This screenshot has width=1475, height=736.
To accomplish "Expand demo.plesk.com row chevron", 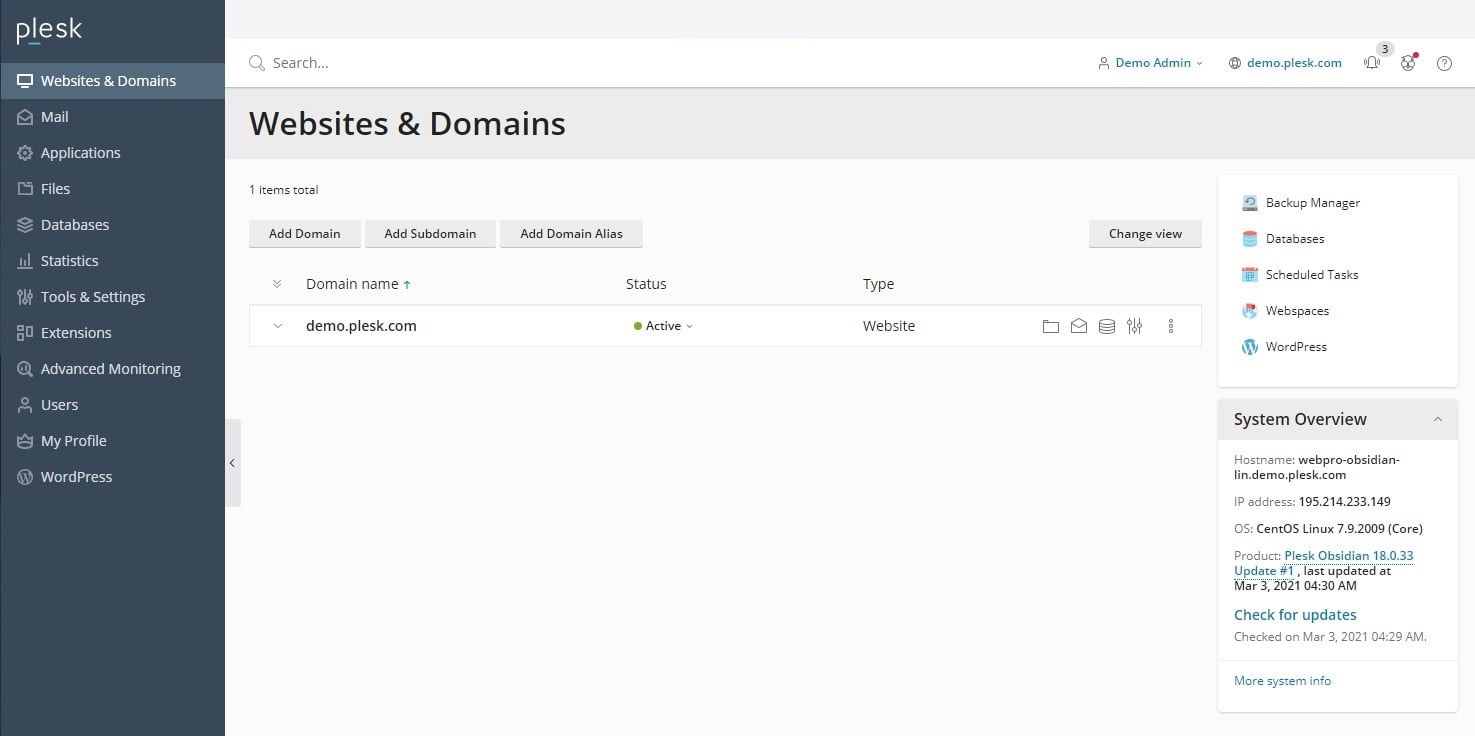I will tap(278, 326).
